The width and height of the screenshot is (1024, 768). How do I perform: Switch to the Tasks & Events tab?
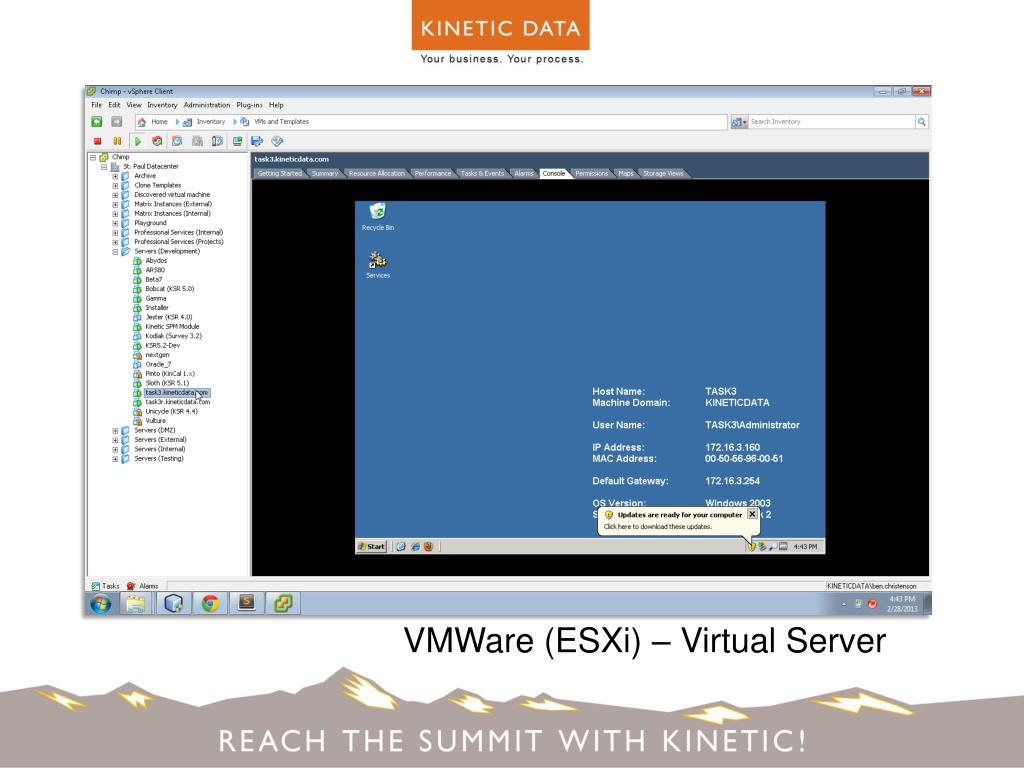[x=482, y=174]
